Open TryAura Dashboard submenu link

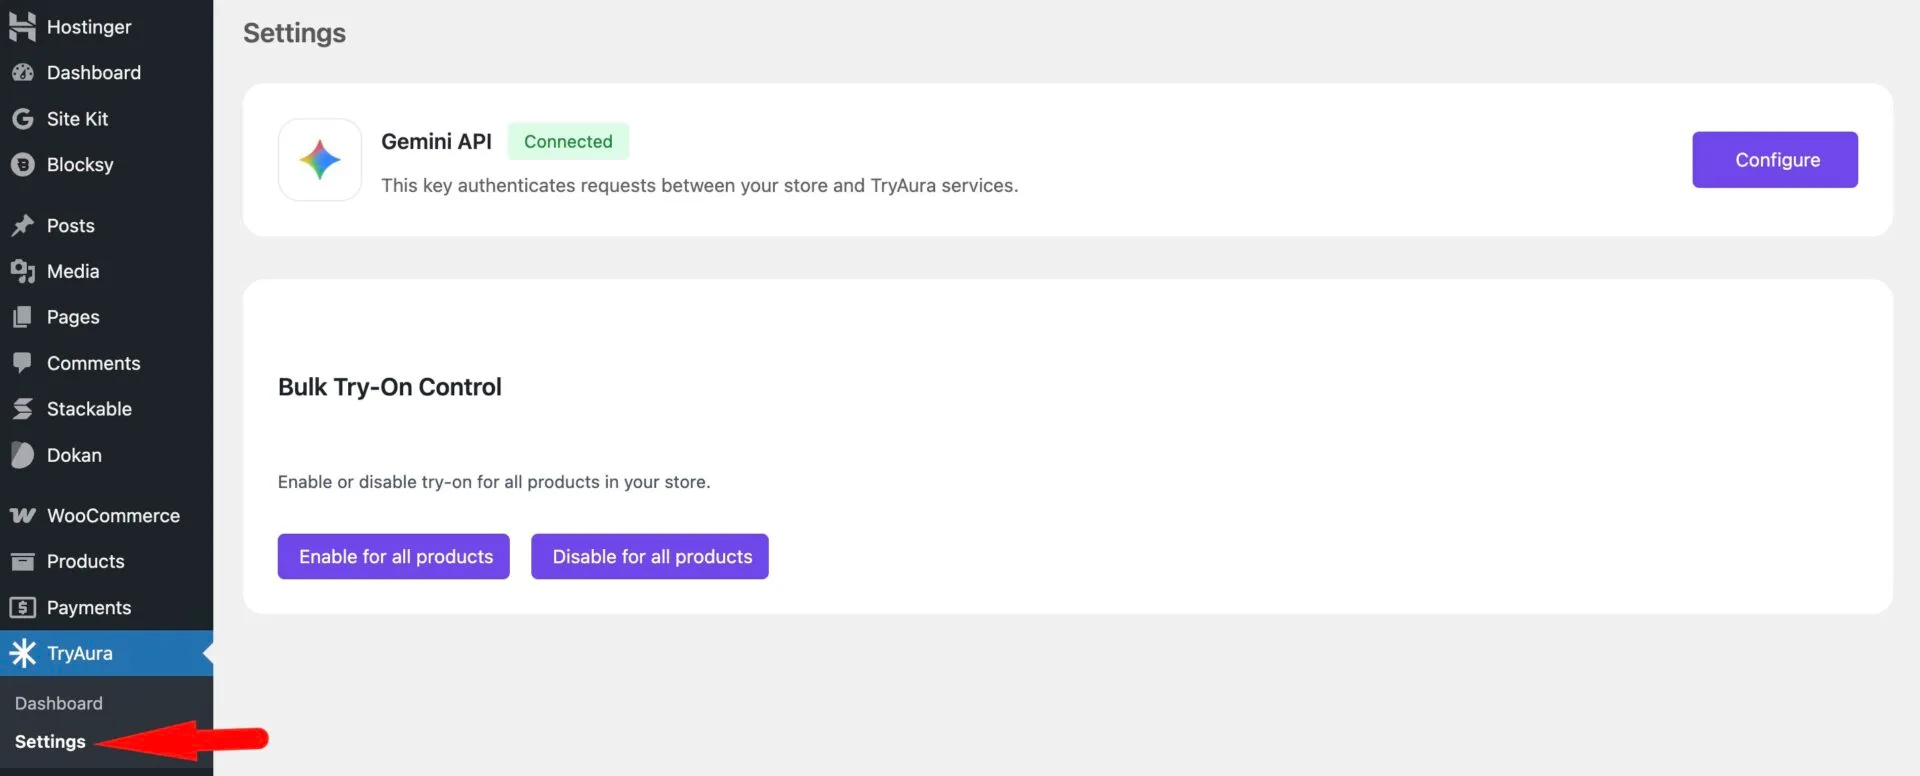[x=59, y=704]
